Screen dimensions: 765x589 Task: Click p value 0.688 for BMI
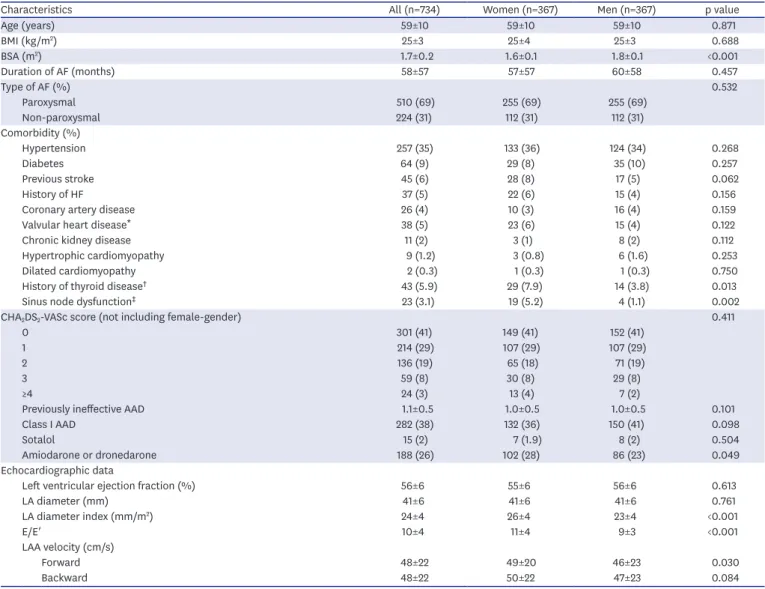point(725,41)
